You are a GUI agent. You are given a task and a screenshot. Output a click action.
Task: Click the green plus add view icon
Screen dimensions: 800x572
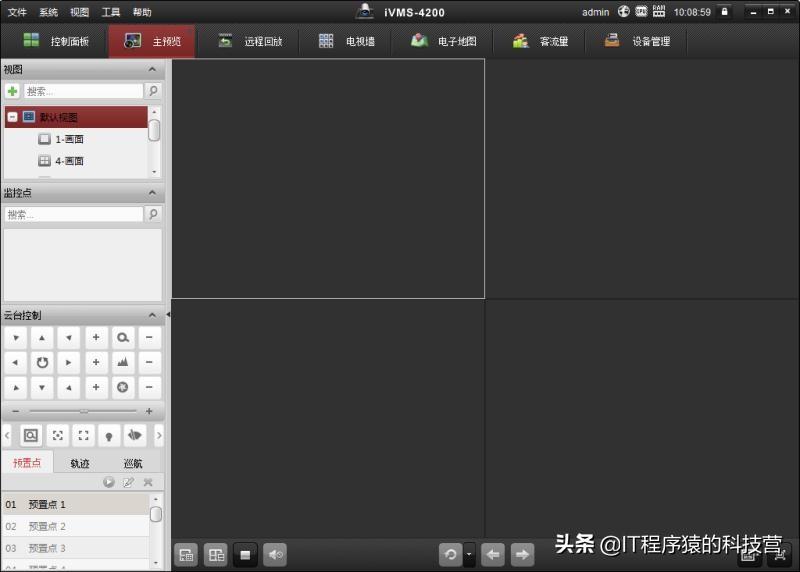(x=13, y=91)
